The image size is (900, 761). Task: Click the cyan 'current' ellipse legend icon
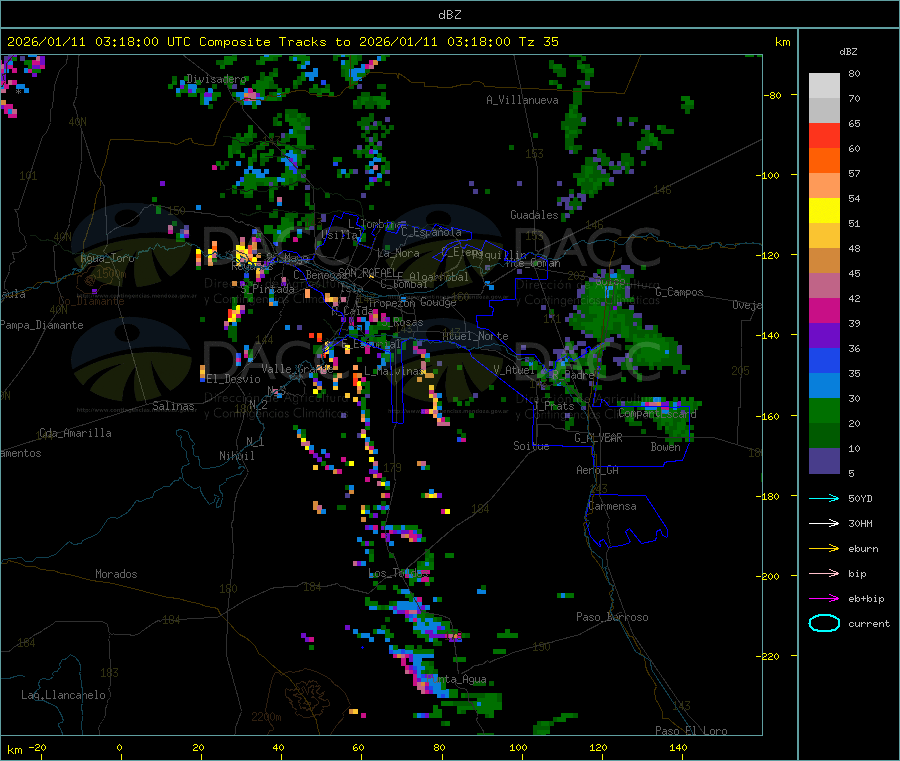824,623
